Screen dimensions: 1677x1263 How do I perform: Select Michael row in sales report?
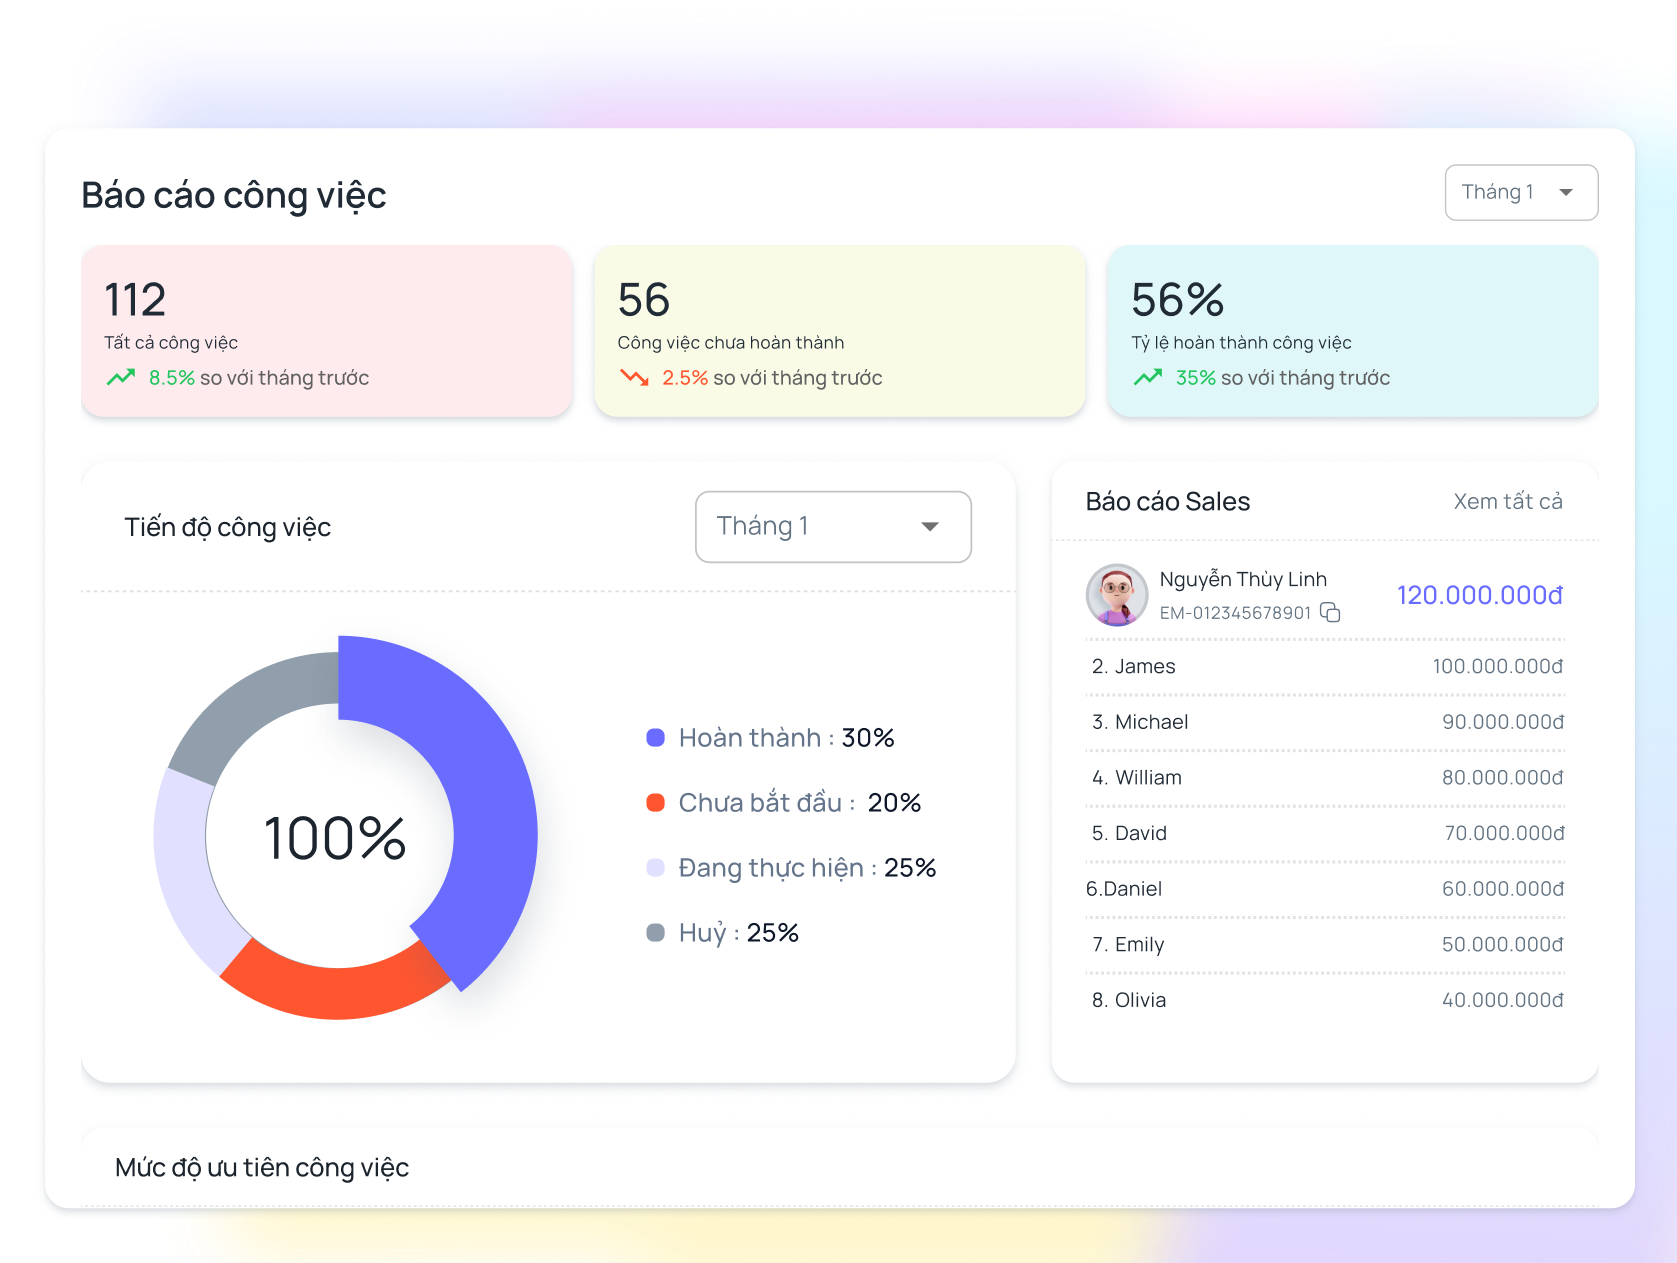(1325, 722)
